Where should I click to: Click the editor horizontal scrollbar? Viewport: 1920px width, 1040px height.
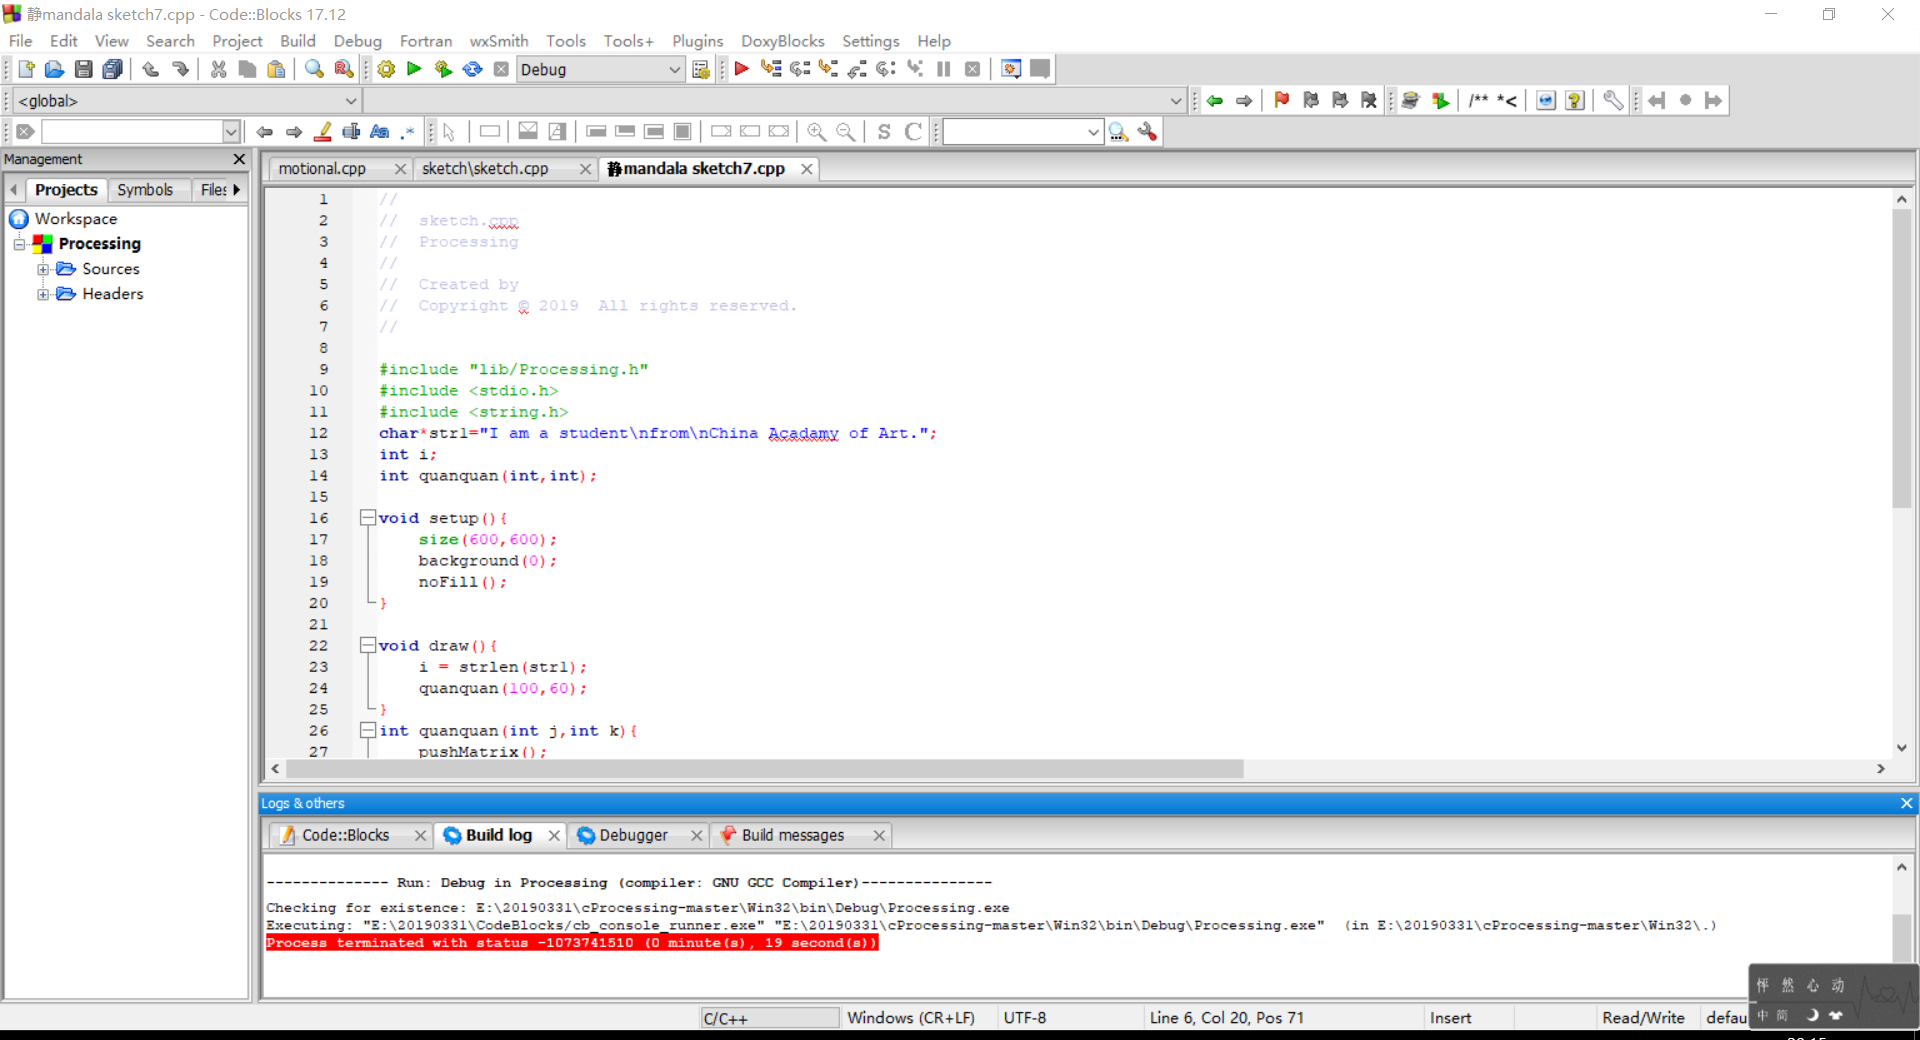point(764,769)
